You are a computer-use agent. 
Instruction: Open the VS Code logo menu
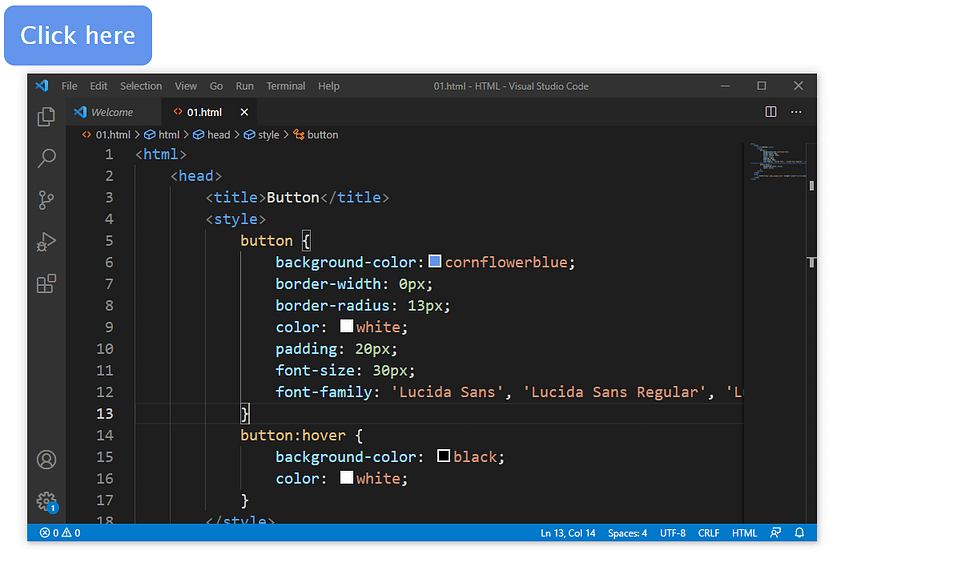tap(42, 86)
